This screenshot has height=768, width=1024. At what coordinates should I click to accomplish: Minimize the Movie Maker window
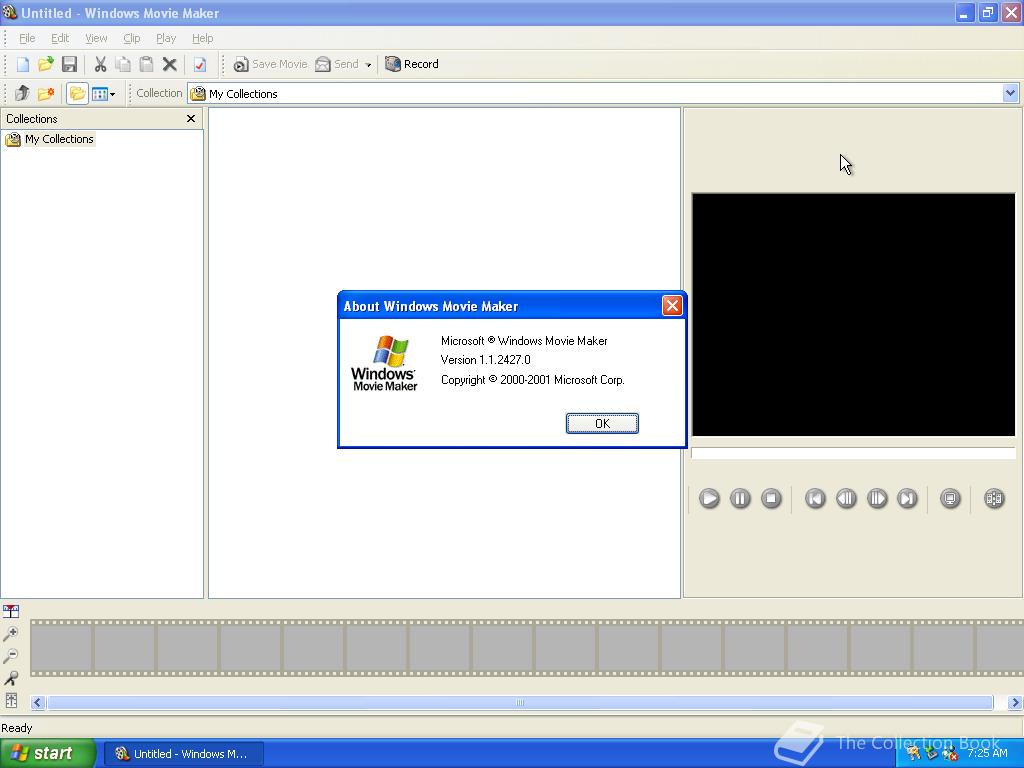[964, 13]
